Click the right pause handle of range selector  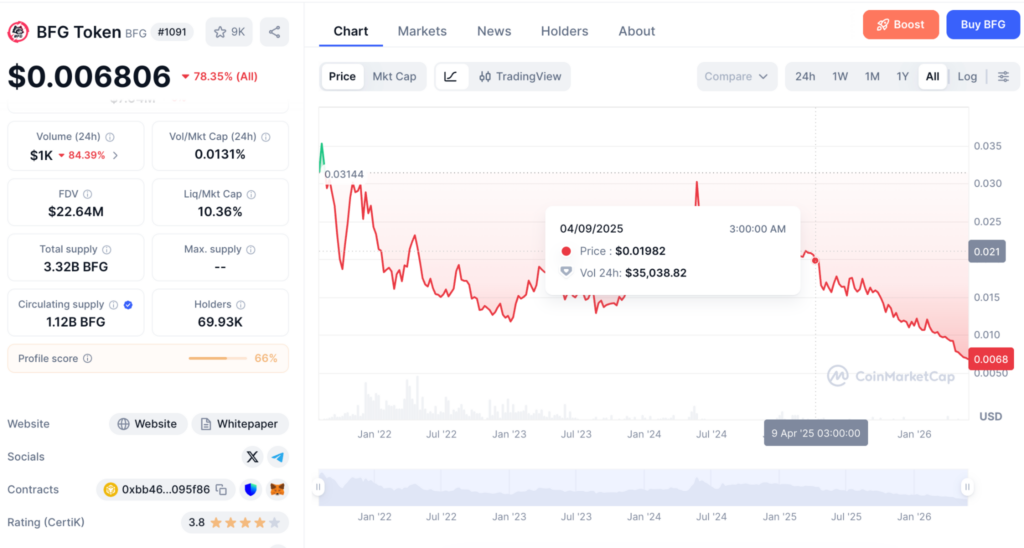[967, 487]
